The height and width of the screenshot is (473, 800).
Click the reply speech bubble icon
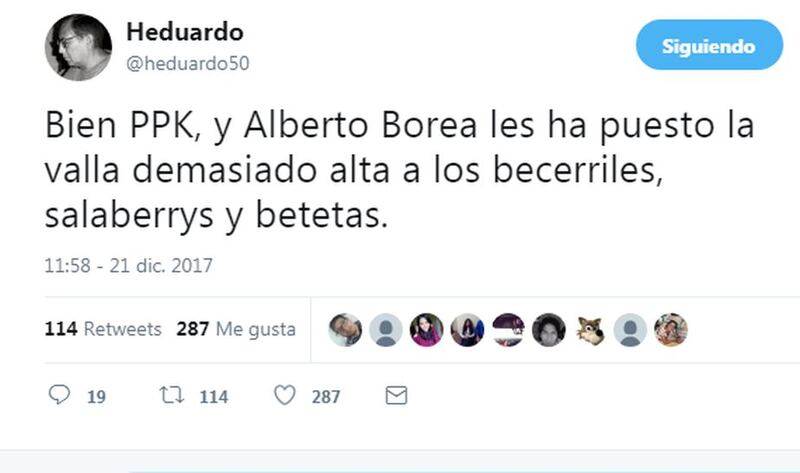(x=59, y=394)
